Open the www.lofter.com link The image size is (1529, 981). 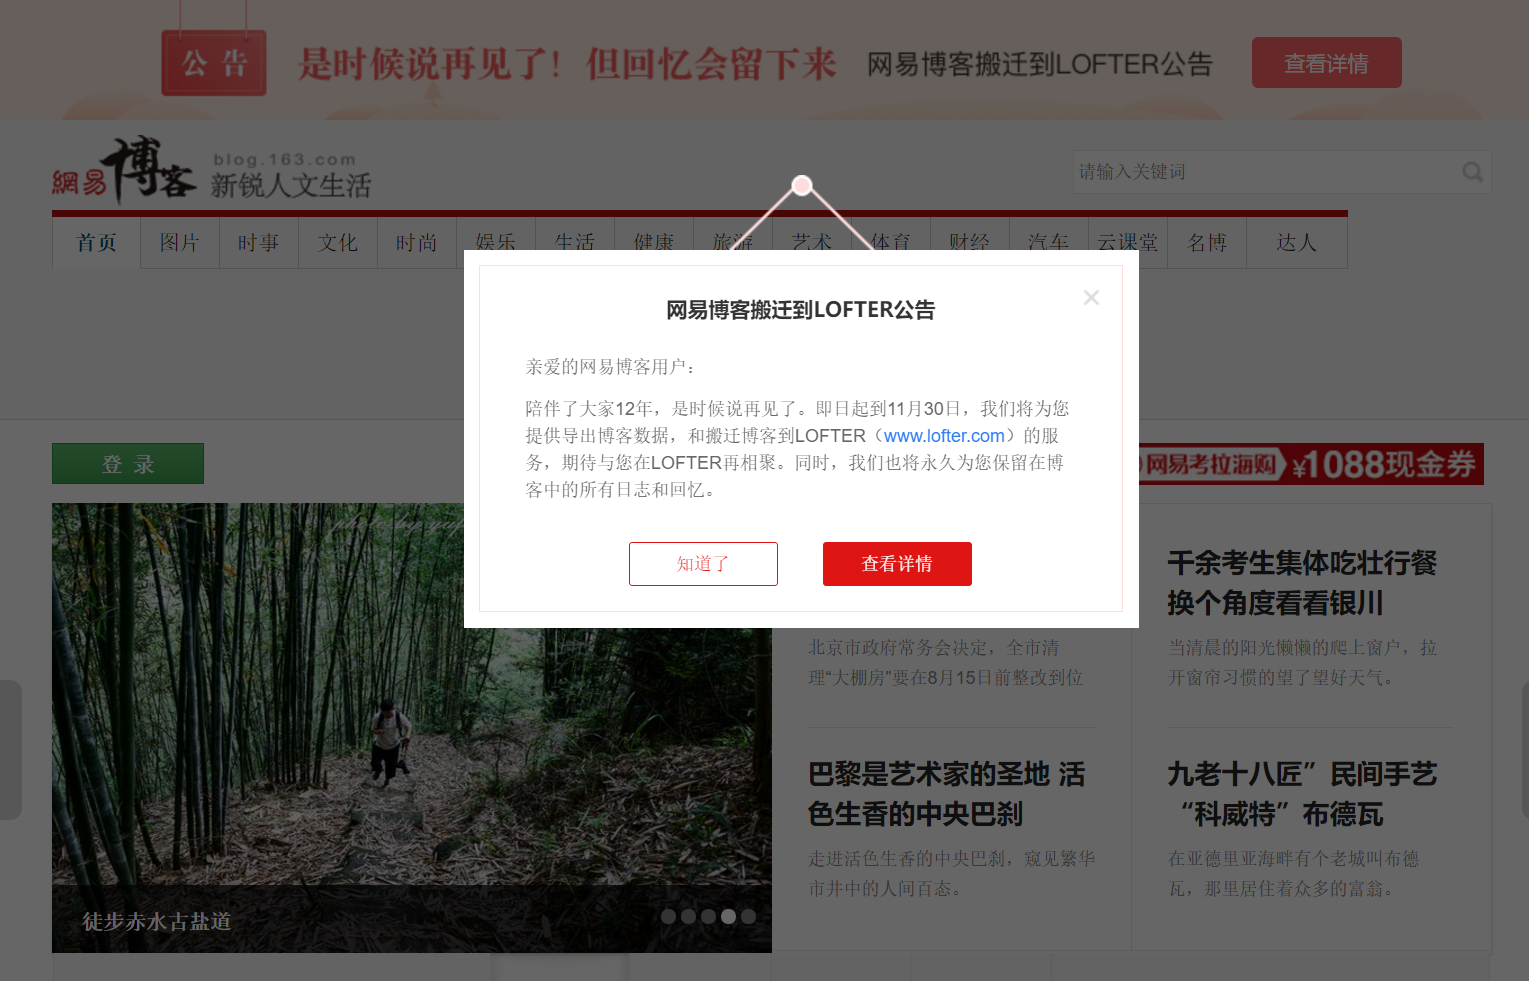(944, 436)
